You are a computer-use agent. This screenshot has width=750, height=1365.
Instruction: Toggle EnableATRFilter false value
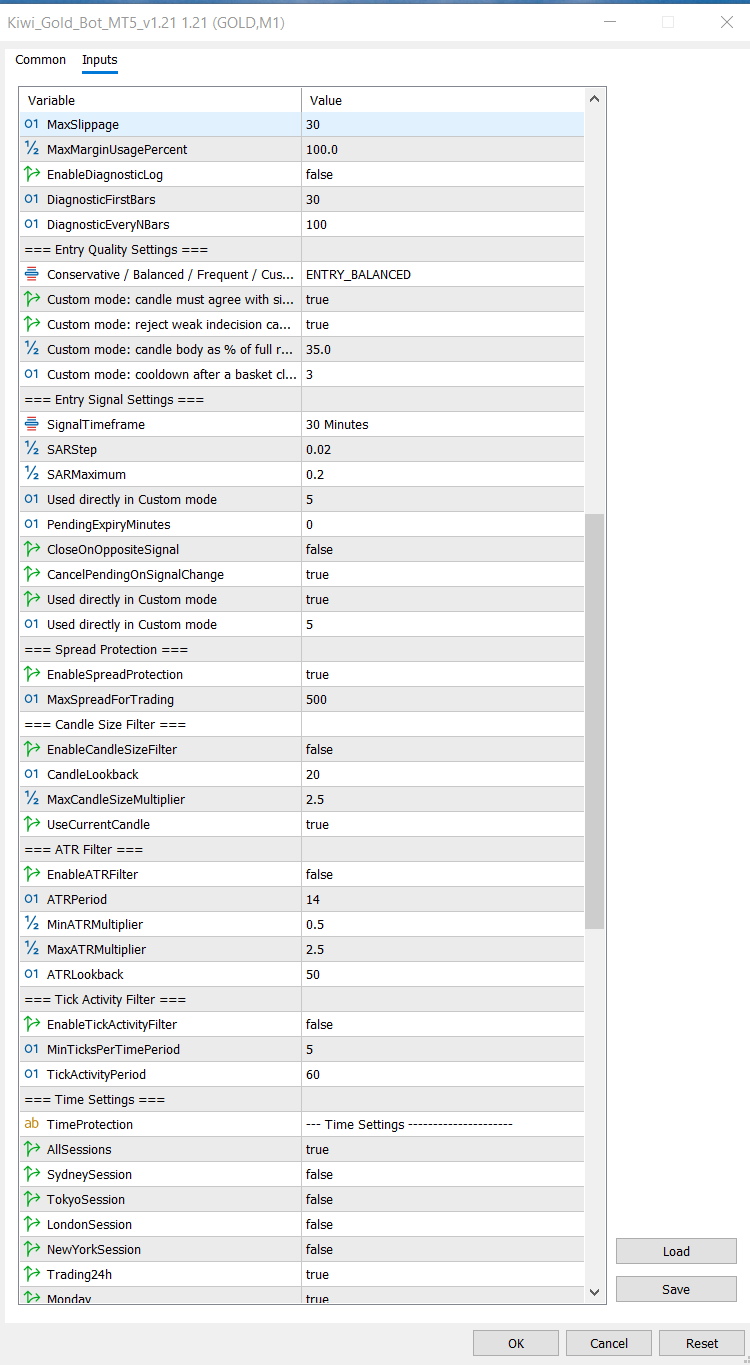coord(443,874)
